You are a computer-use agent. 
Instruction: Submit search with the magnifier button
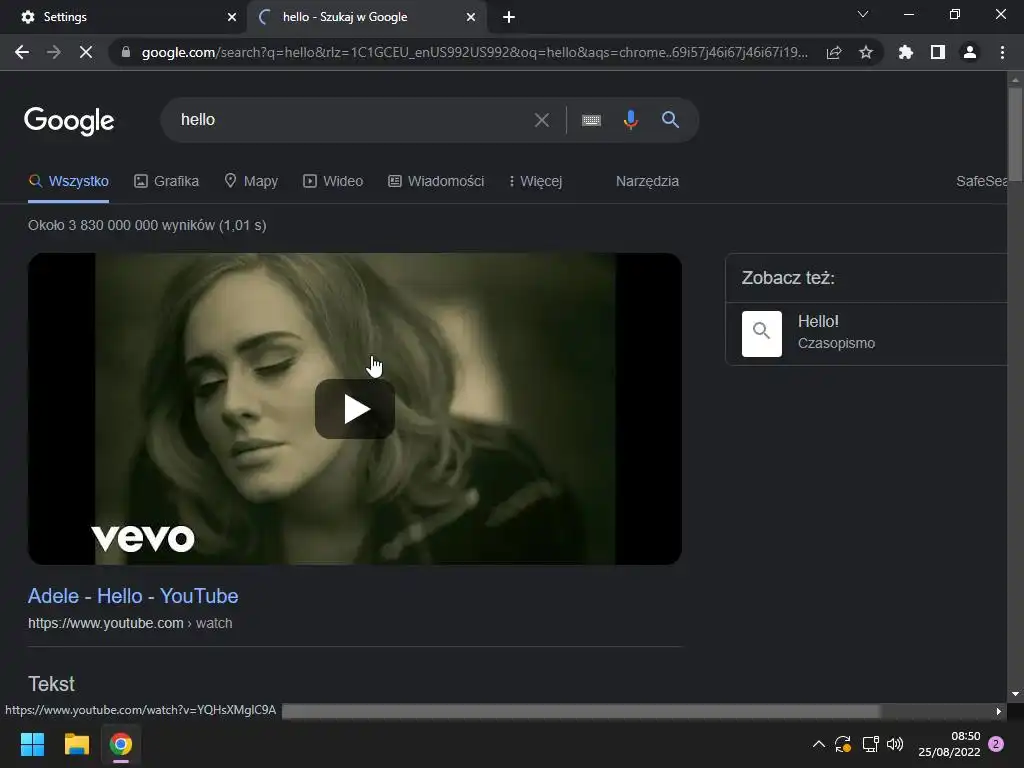(670, 120)
